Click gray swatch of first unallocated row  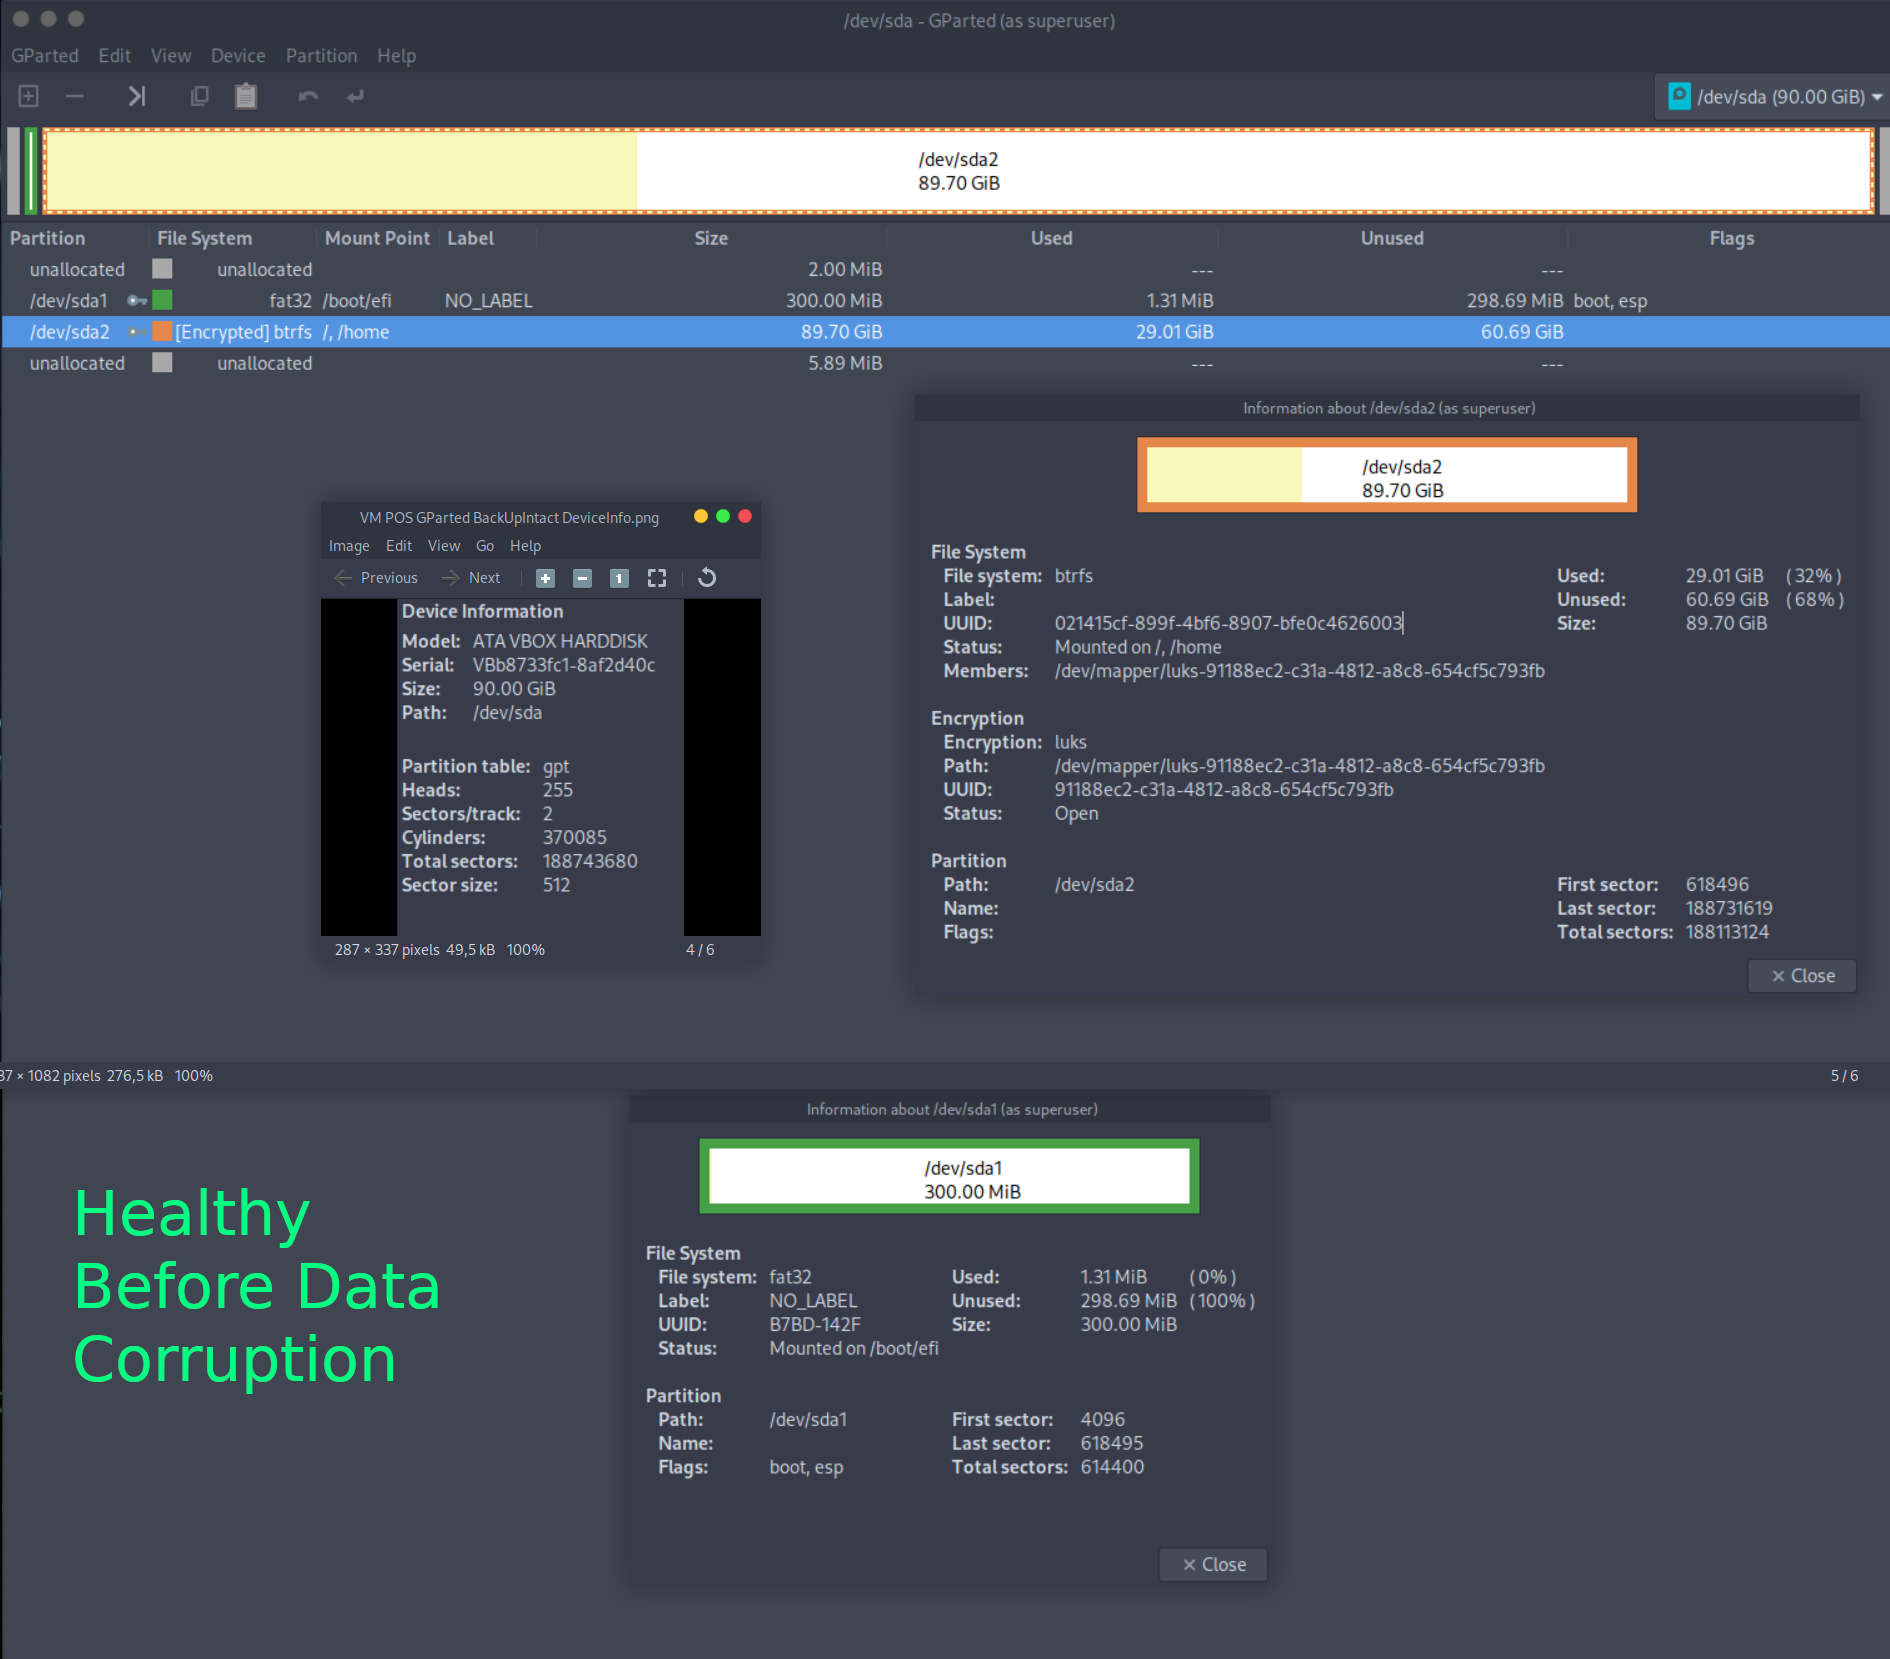point(162,269)
